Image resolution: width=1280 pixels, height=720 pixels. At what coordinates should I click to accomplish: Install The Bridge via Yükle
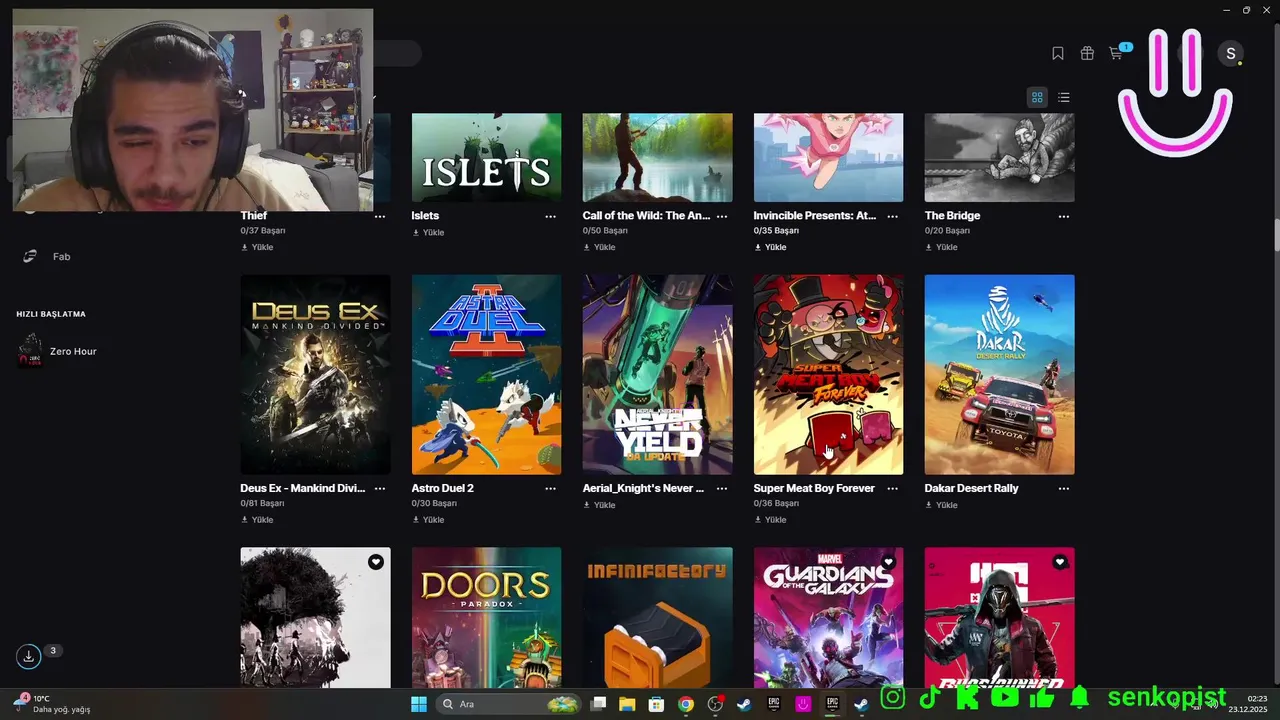click(x=942, y=247)
